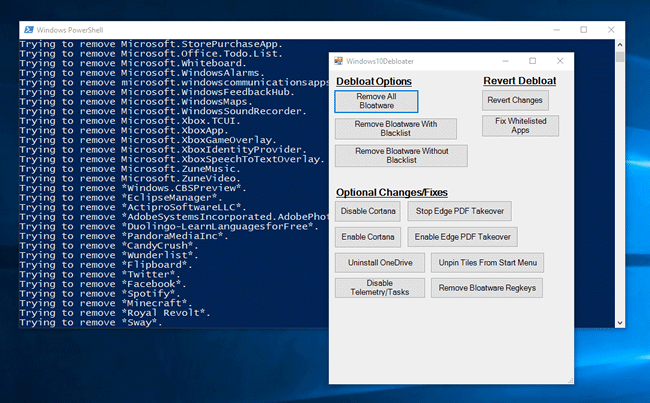This screenshot has width=650, height=403.
Task: Select Remove Bloatware Without Blacklist
Action: pyautogui.click(x=401, y=155)
